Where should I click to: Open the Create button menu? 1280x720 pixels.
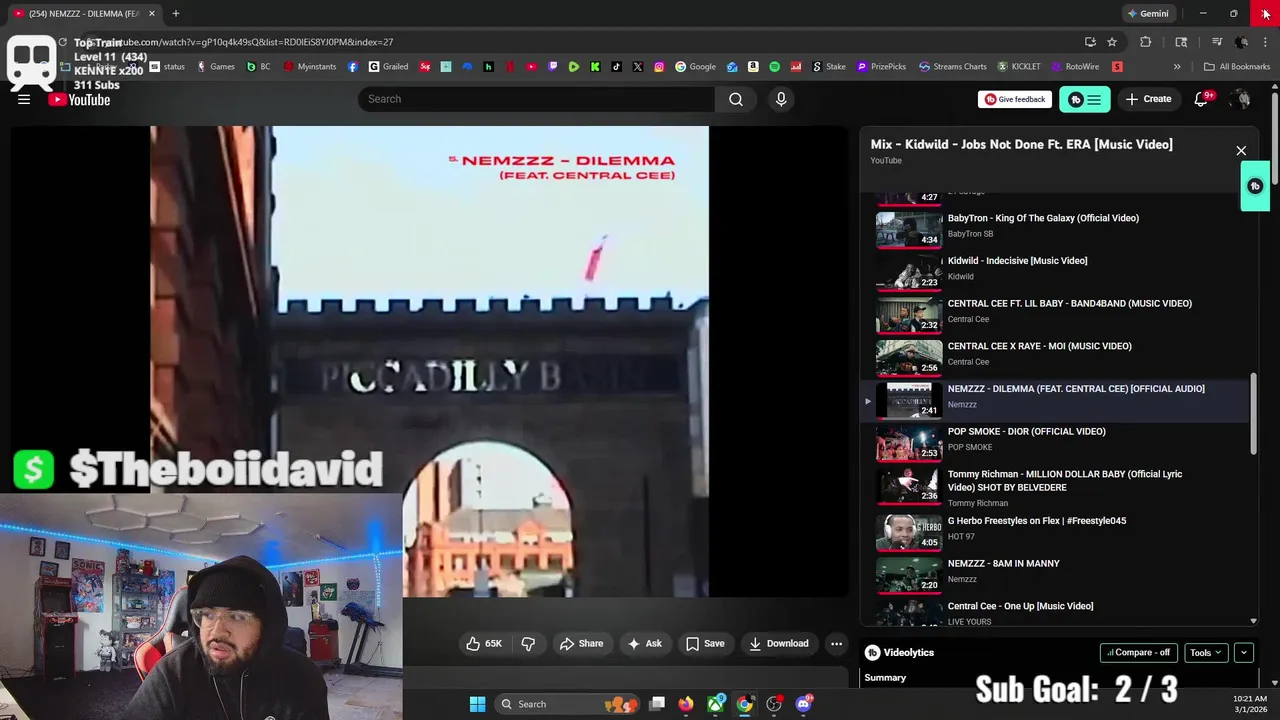pyautogui.click(x=1148, y=99)
